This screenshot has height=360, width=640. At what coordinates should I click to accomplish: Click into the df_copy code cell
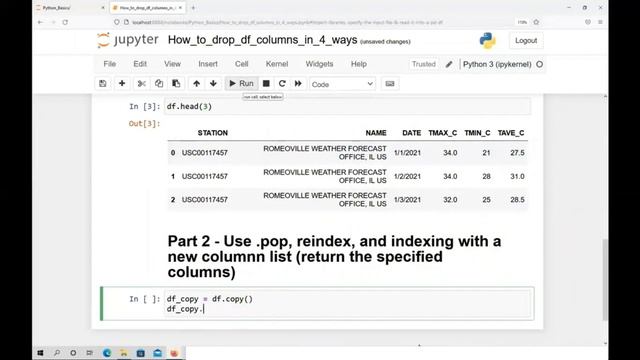tap(348, 304)
